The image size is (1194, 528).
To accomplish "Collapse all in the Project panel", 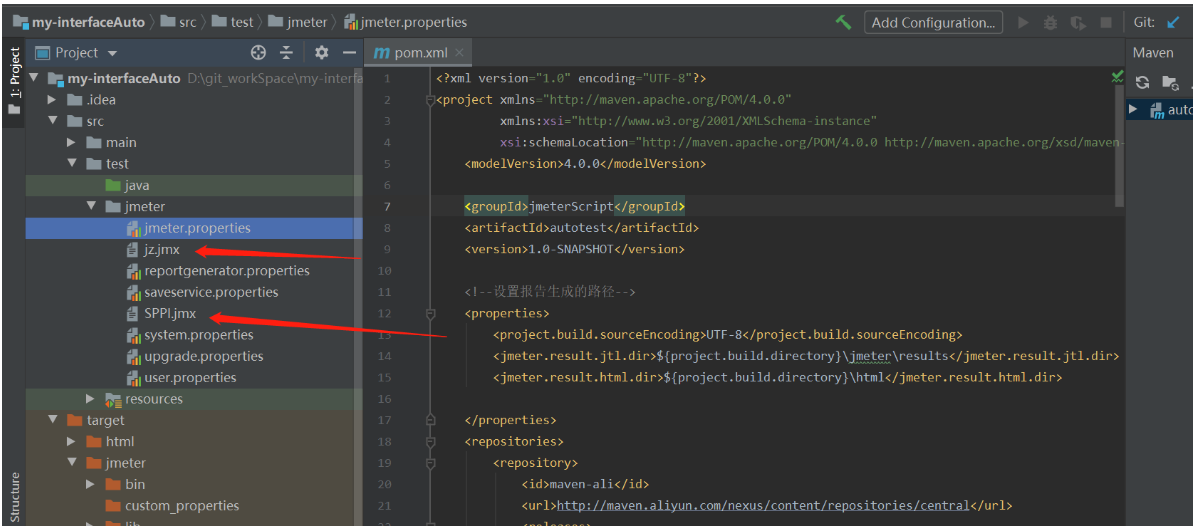I will tap(287, 52).
